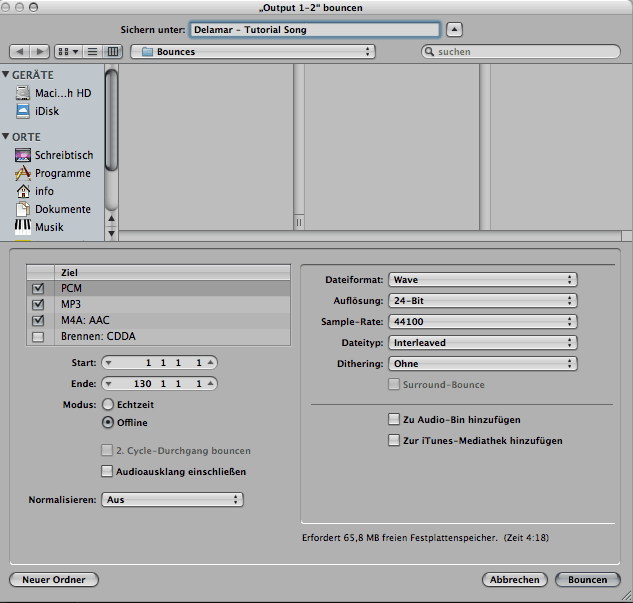Click the Ende bar value 130
The image size is (633, 603).
point(143,383)
